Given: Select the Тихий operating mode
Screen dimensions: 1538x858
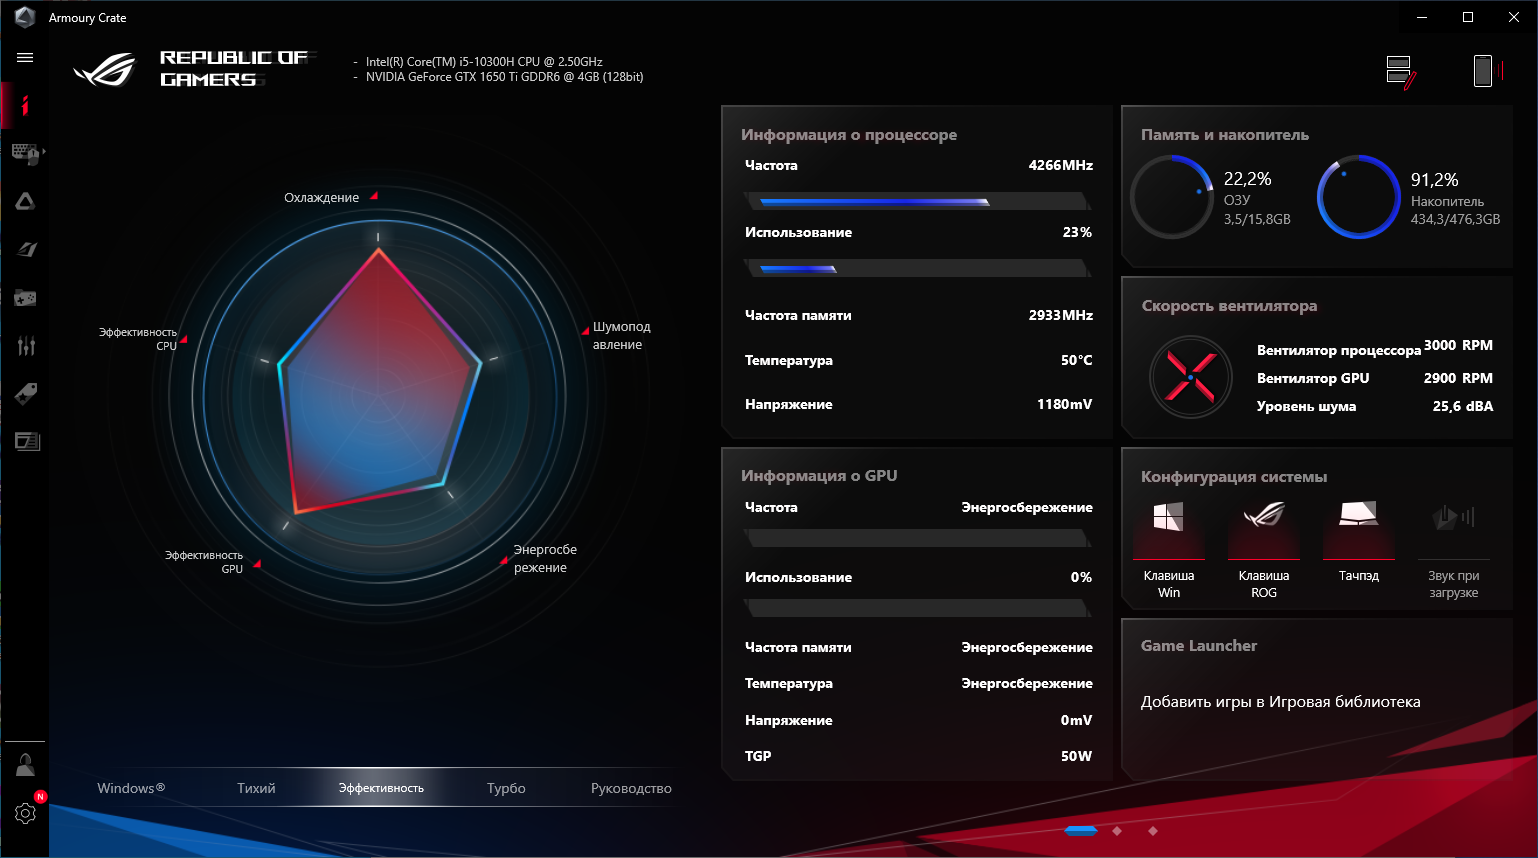Looking at the screenshot, I should 256,788.
